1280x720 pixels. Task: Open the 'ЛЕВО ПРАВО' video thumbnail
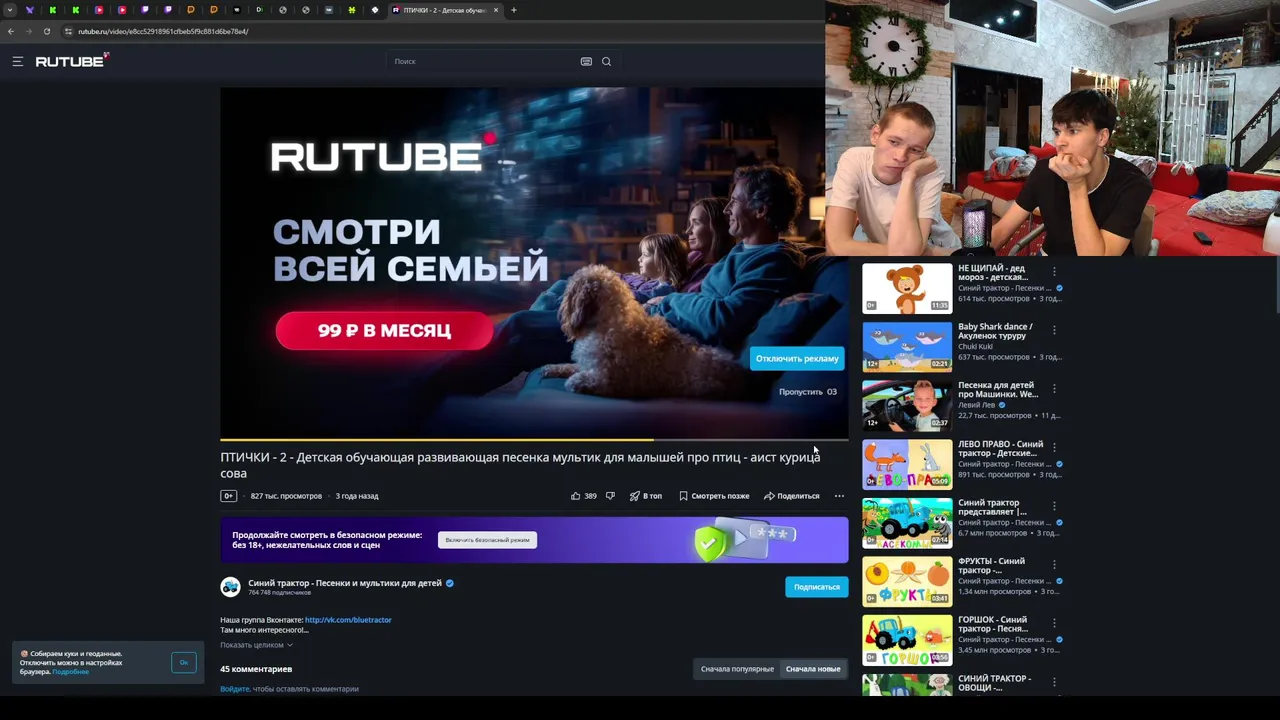(x=907, y=464)
